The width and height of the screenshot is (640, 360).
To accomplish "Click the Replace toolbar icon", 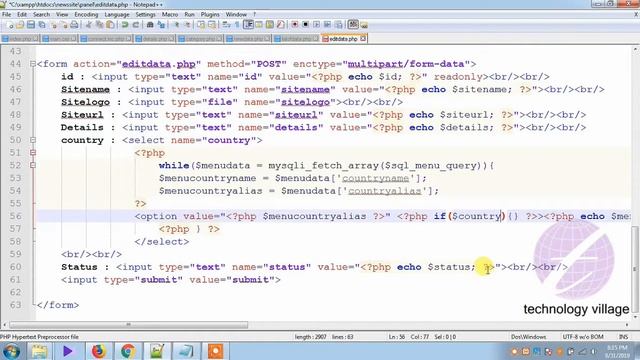I will 161,25.
